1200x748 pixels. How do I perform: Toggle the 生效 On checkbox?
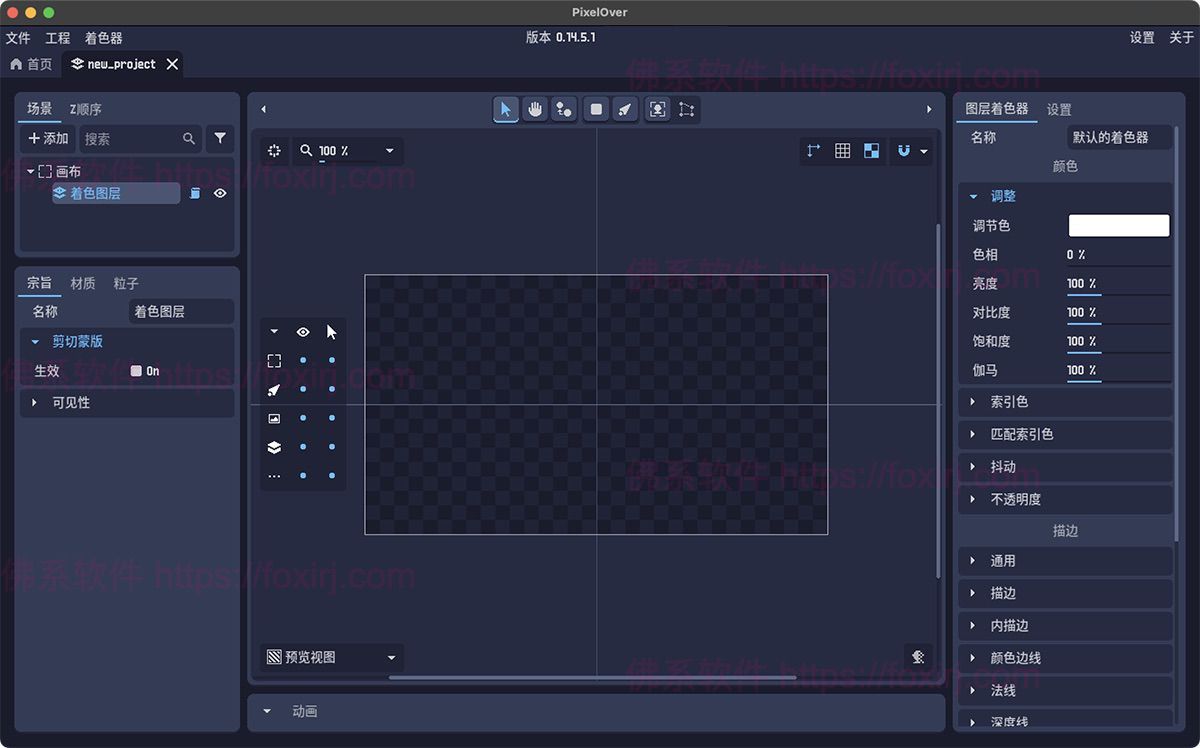click(137, 371)
